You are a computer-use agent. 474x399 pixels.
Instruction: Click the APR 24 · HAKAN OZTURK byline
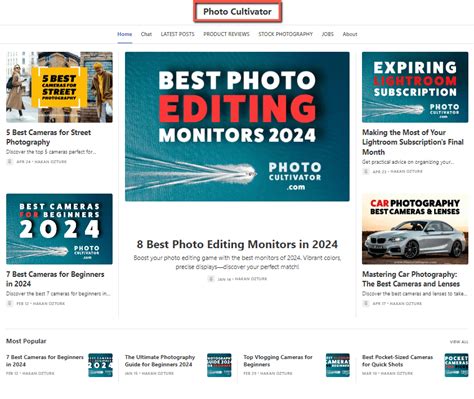click(41, 162)
